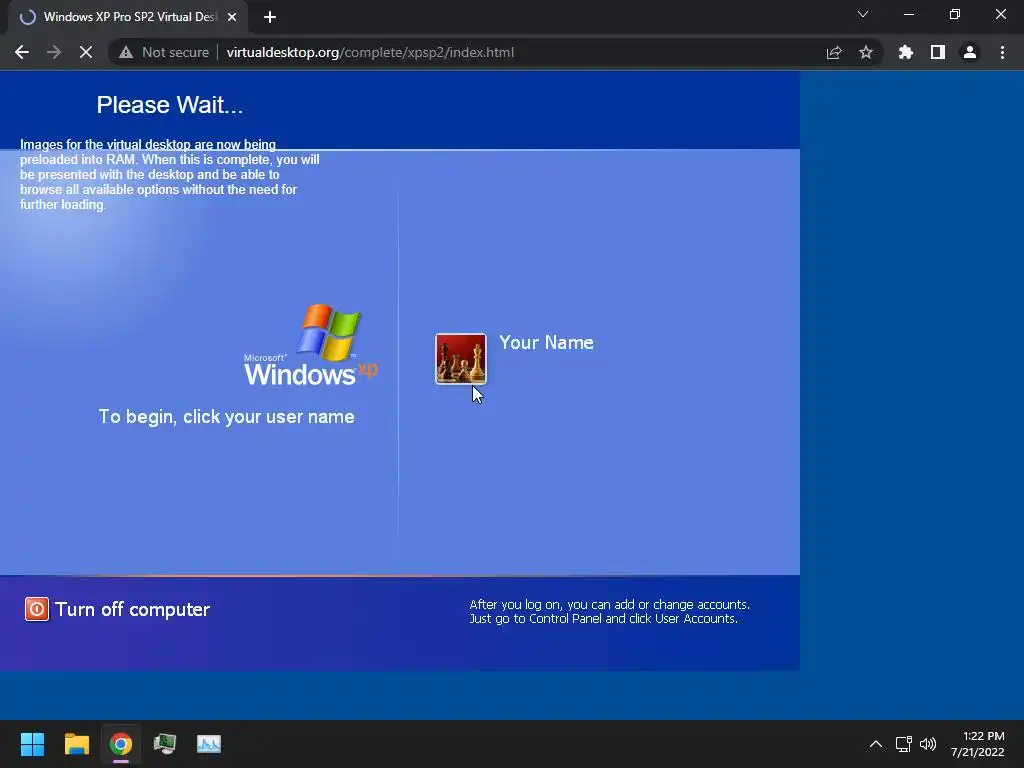Show hidden system tray icons

876,744
